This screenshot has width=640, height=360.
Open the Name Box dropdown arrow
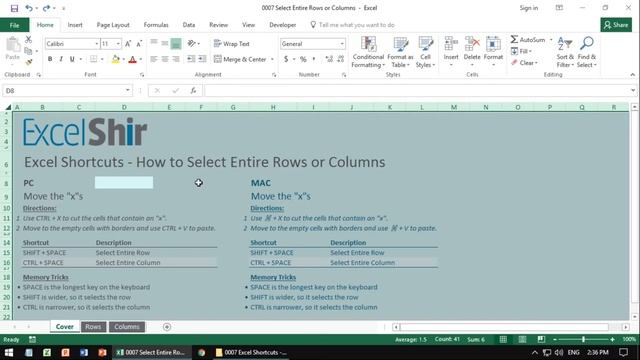click(x=128, y=91)
